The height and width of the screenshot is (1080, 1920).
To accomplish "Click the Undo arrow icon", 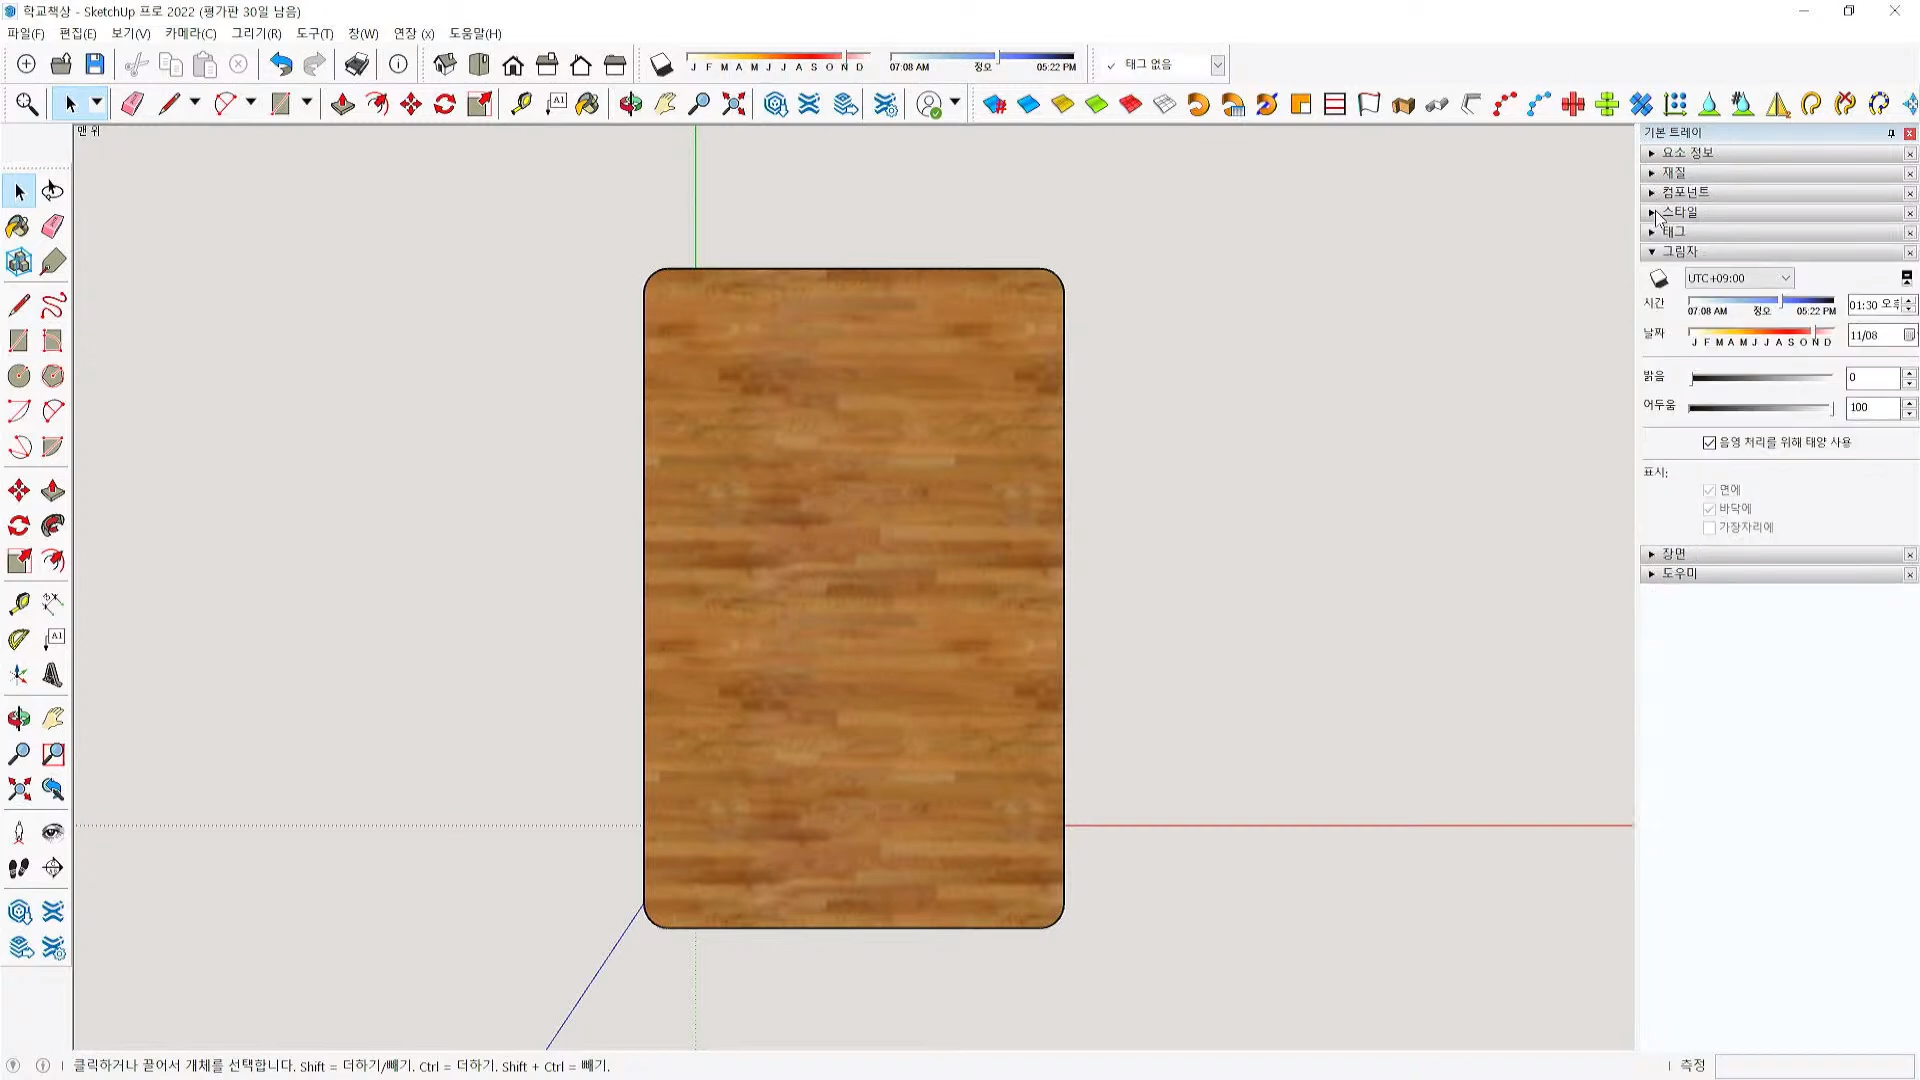I will [281, 65].
